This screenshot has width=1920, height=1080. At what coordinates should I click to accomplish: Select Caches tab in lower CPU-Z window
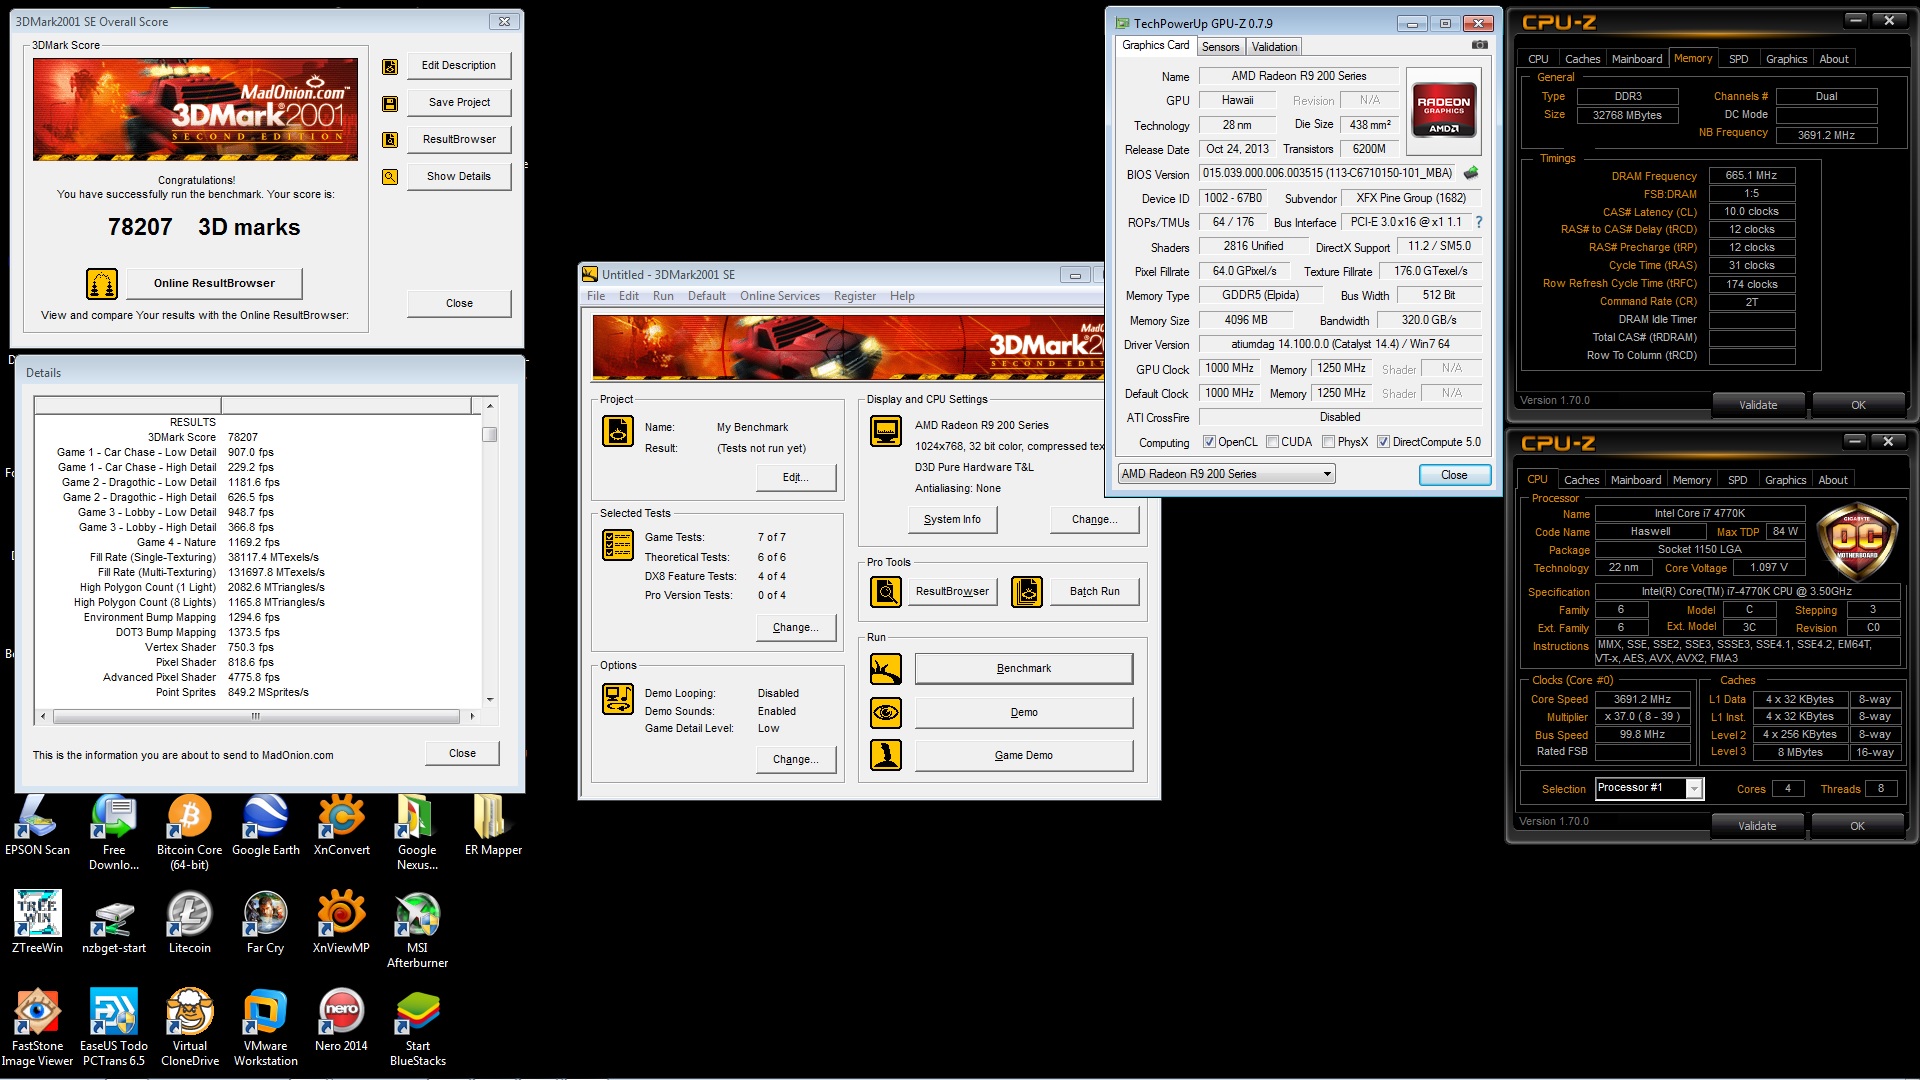[1581, 480]
